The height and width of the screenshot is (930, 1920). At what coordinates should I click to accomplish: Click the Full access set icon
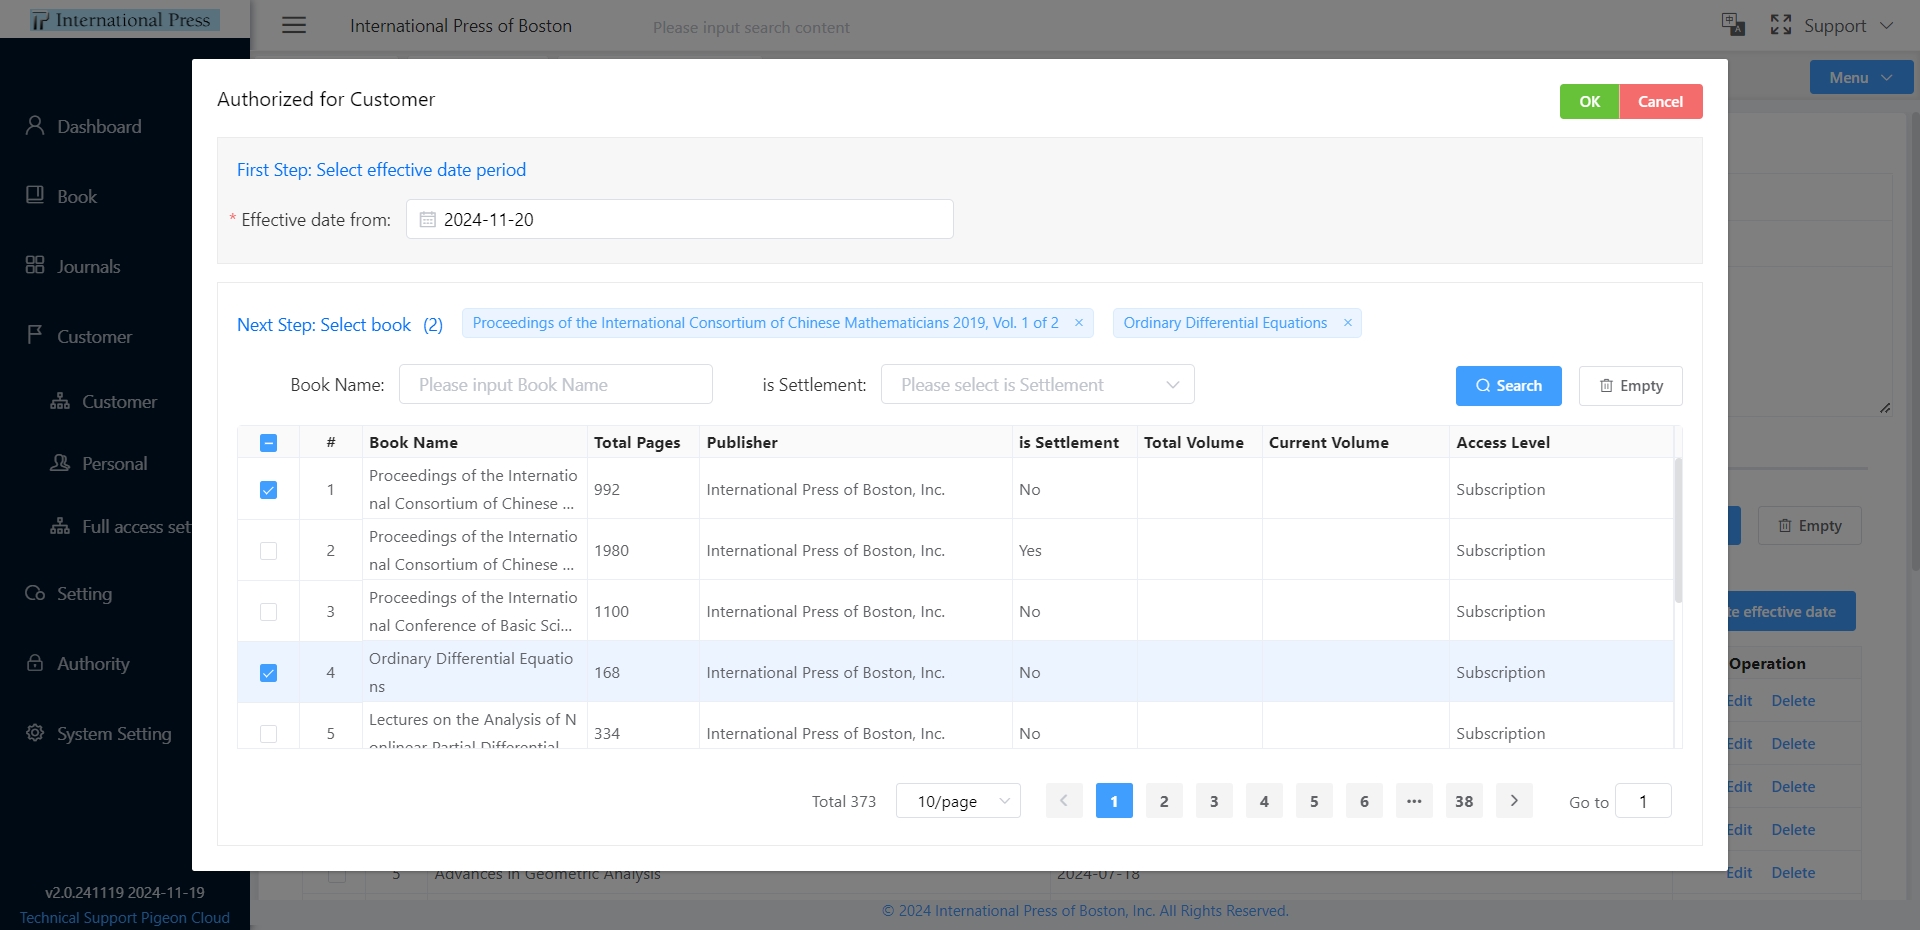(60, 526)
